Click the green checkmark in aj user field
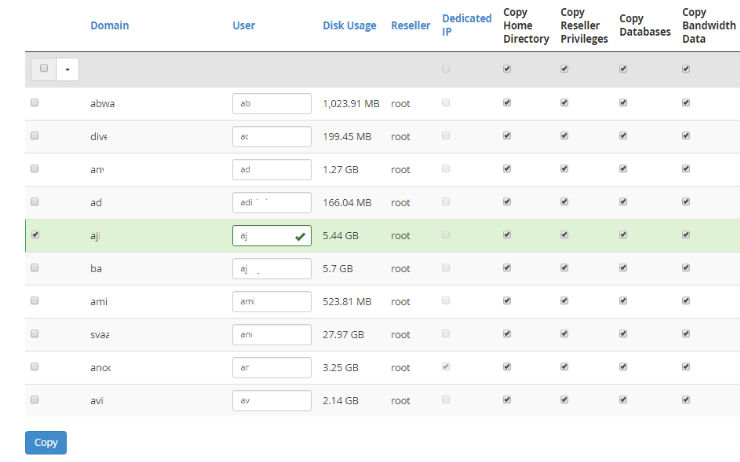740x462 pixels. pyautogui.click(x=300, y=236)
